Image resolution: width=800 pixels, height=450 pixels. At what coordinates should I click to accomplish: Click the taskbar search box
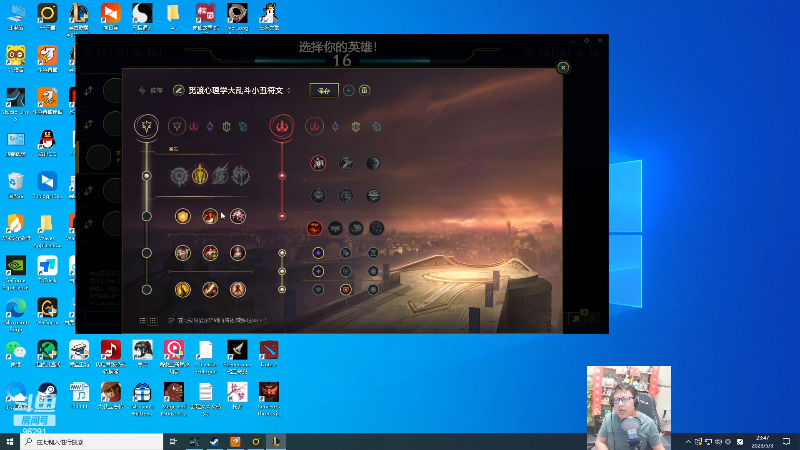[x=91, y=441]
